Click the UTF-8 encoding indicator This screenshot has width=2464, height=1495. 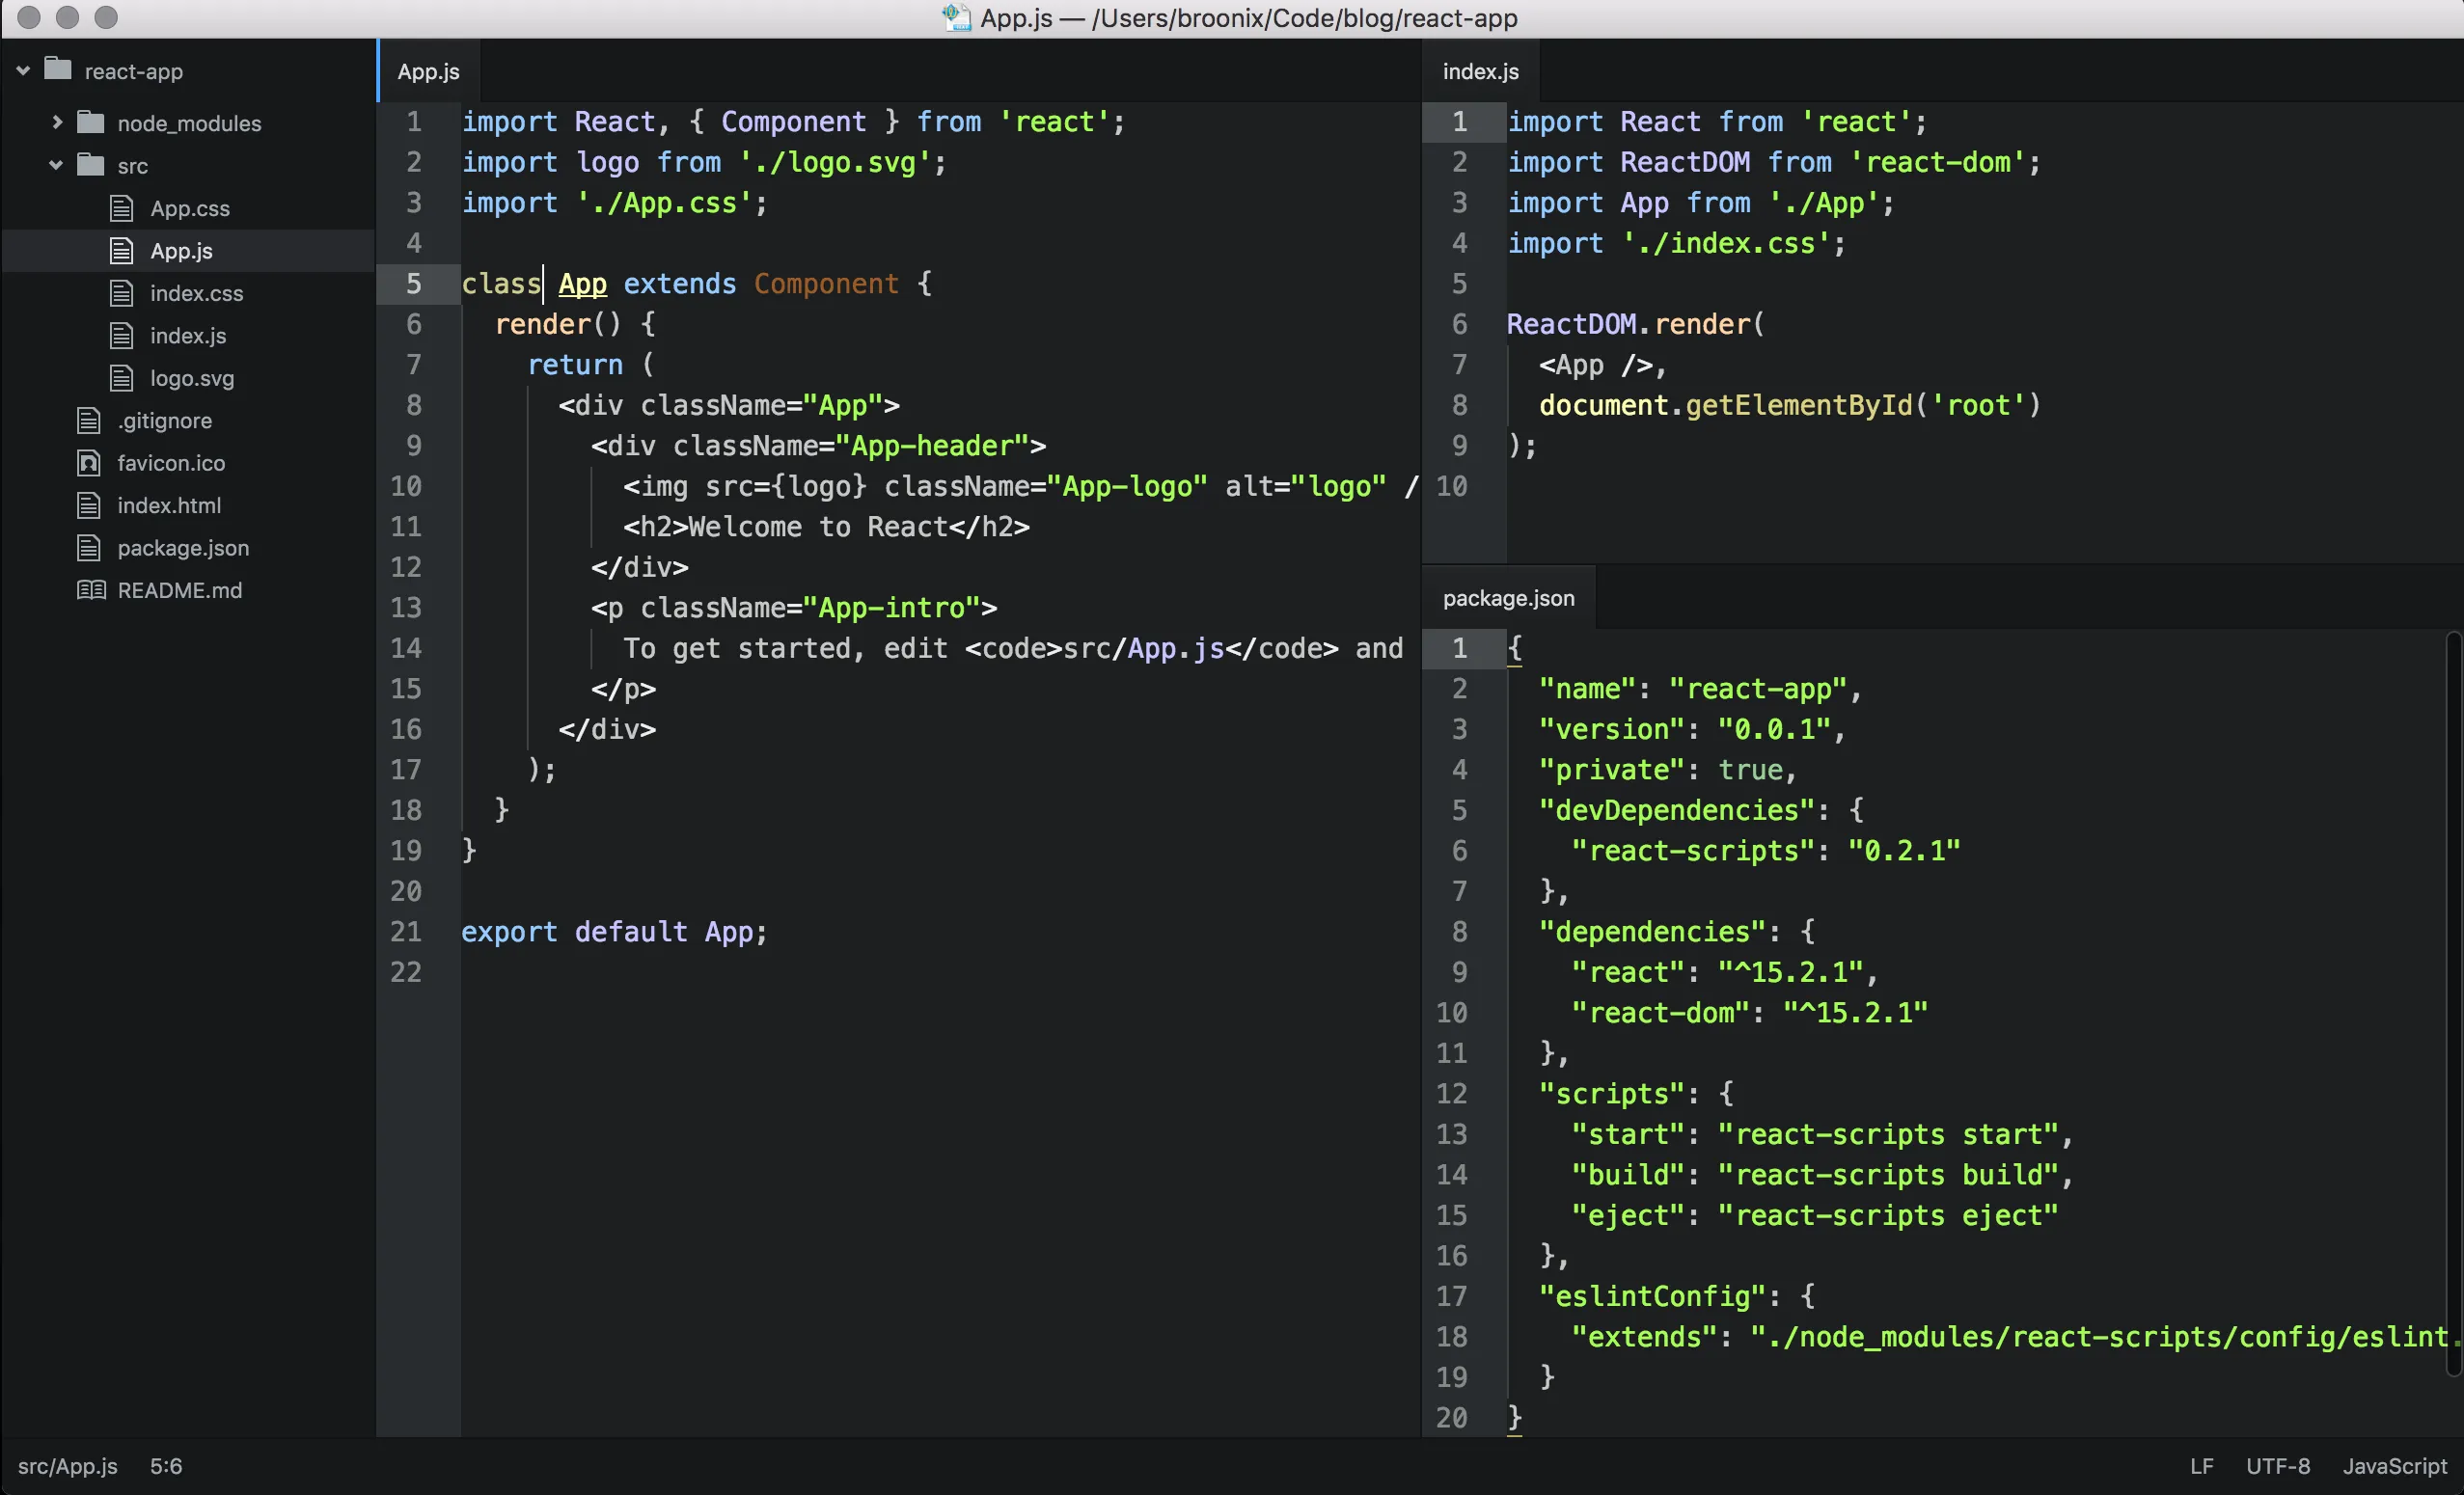(x=2277, y=1466)
